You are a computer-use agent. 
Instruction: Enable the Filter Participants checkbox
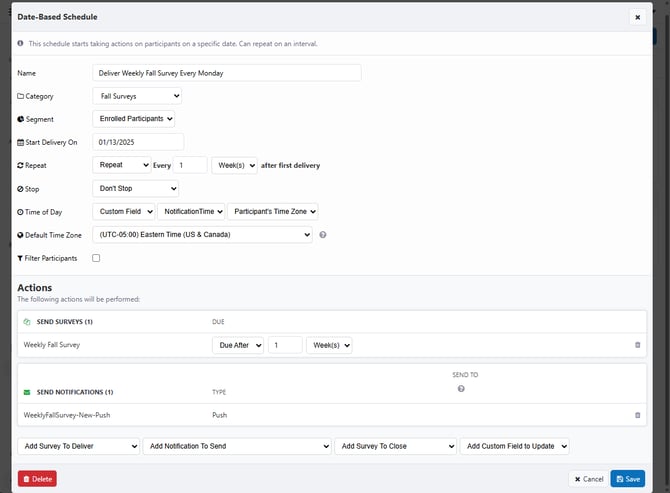point(96,258)
